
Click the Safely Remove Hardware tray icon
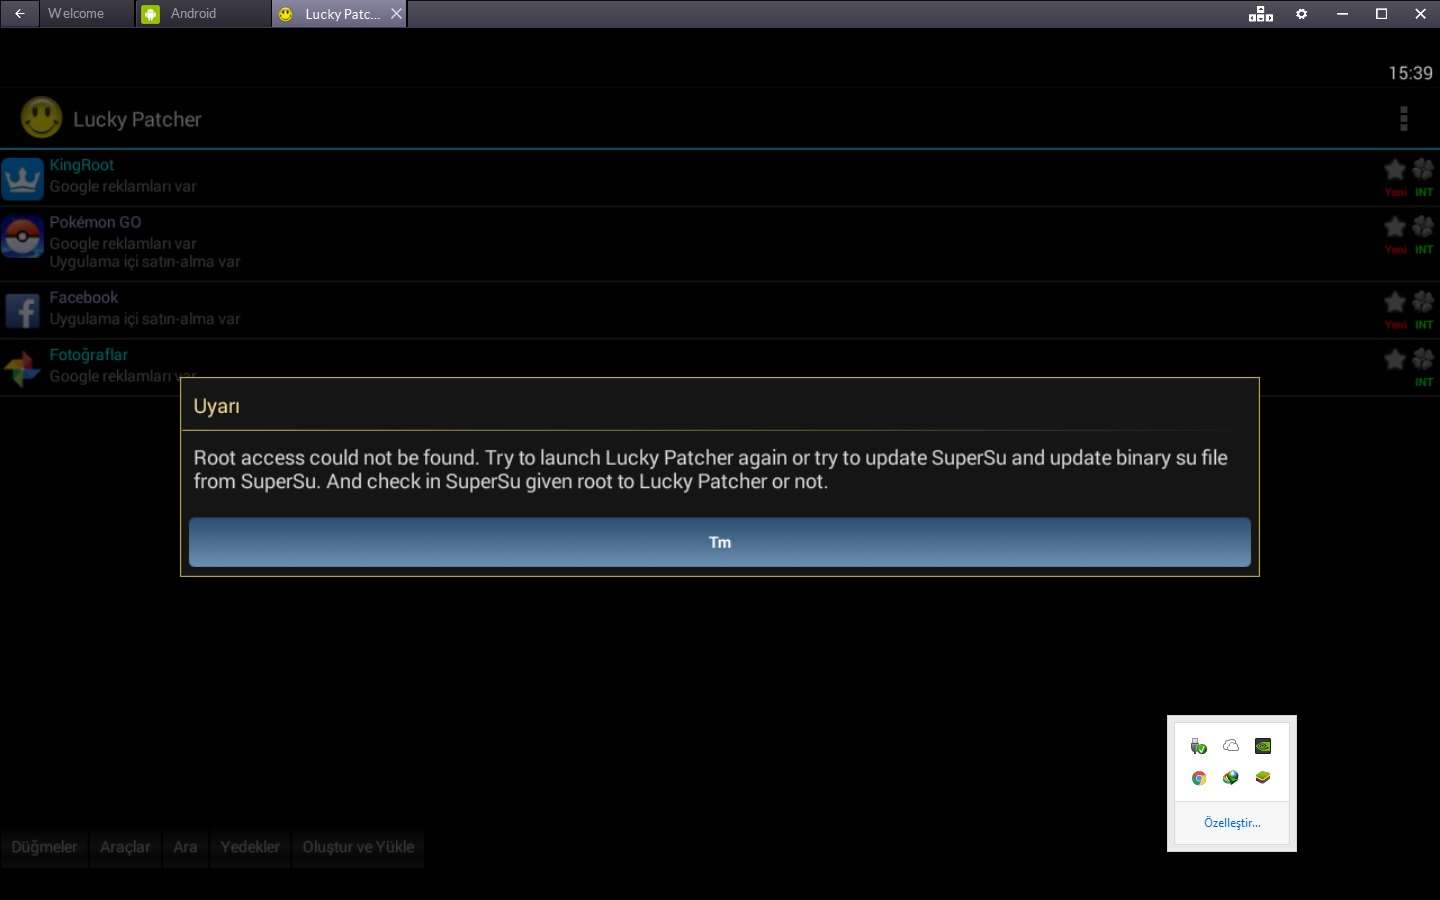pos(1199,746)
